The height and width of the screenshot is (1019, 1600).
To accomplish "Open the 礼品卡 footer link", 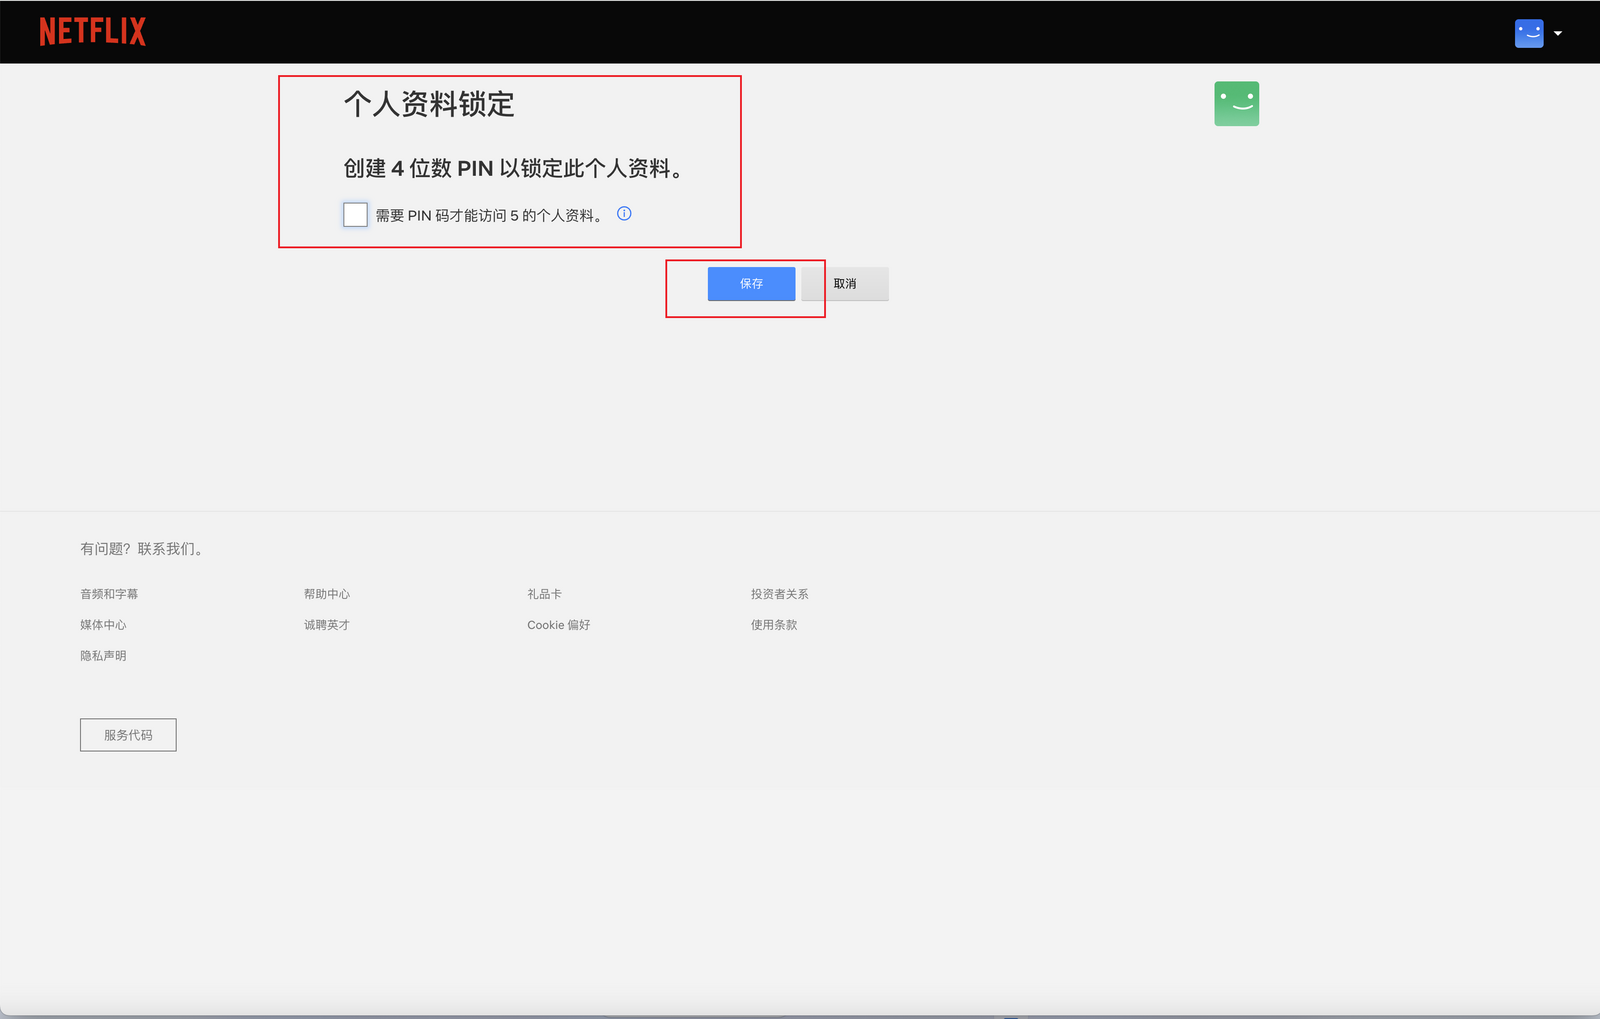I will pyautogui.click(x=544, y=594).
